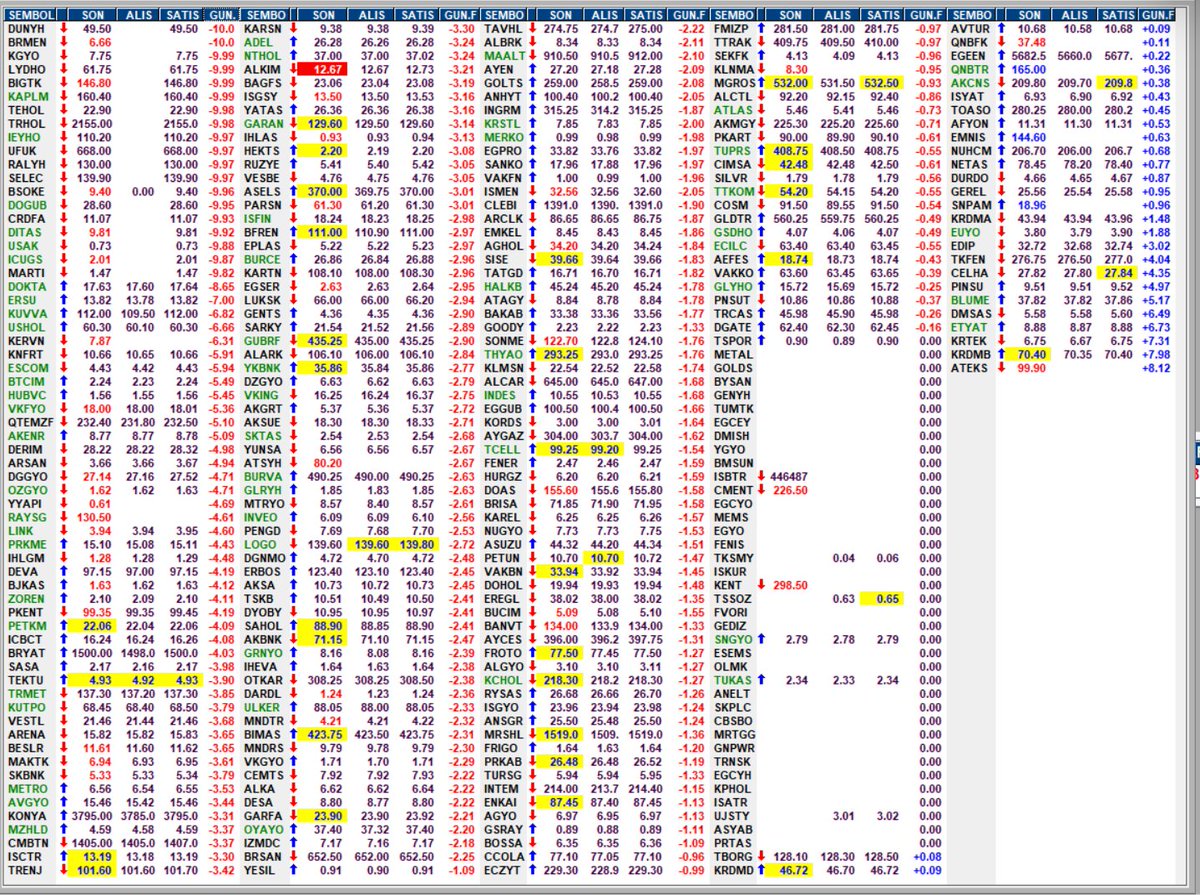
Task: Click the TOASO symbol name
Action: 970,108
